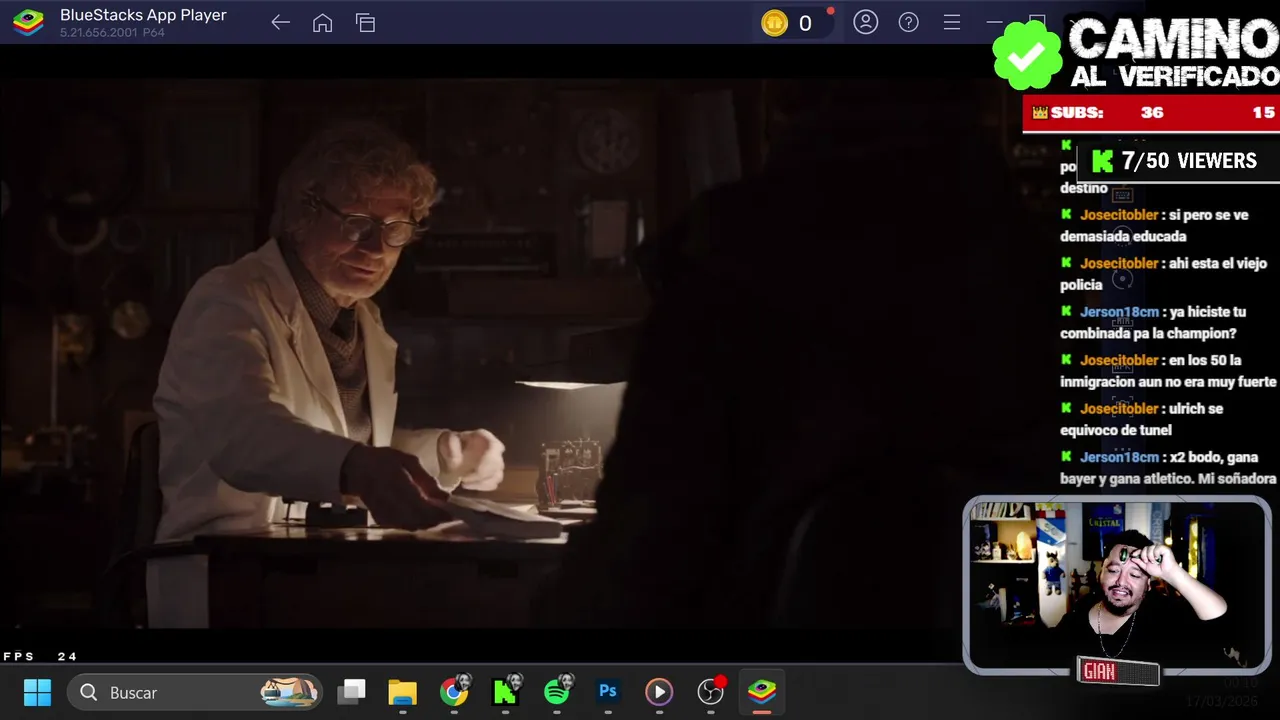The image size is (1280, 720).
Task: Open the BlueStacks hamburger menu
Action: tap(952, 22)
